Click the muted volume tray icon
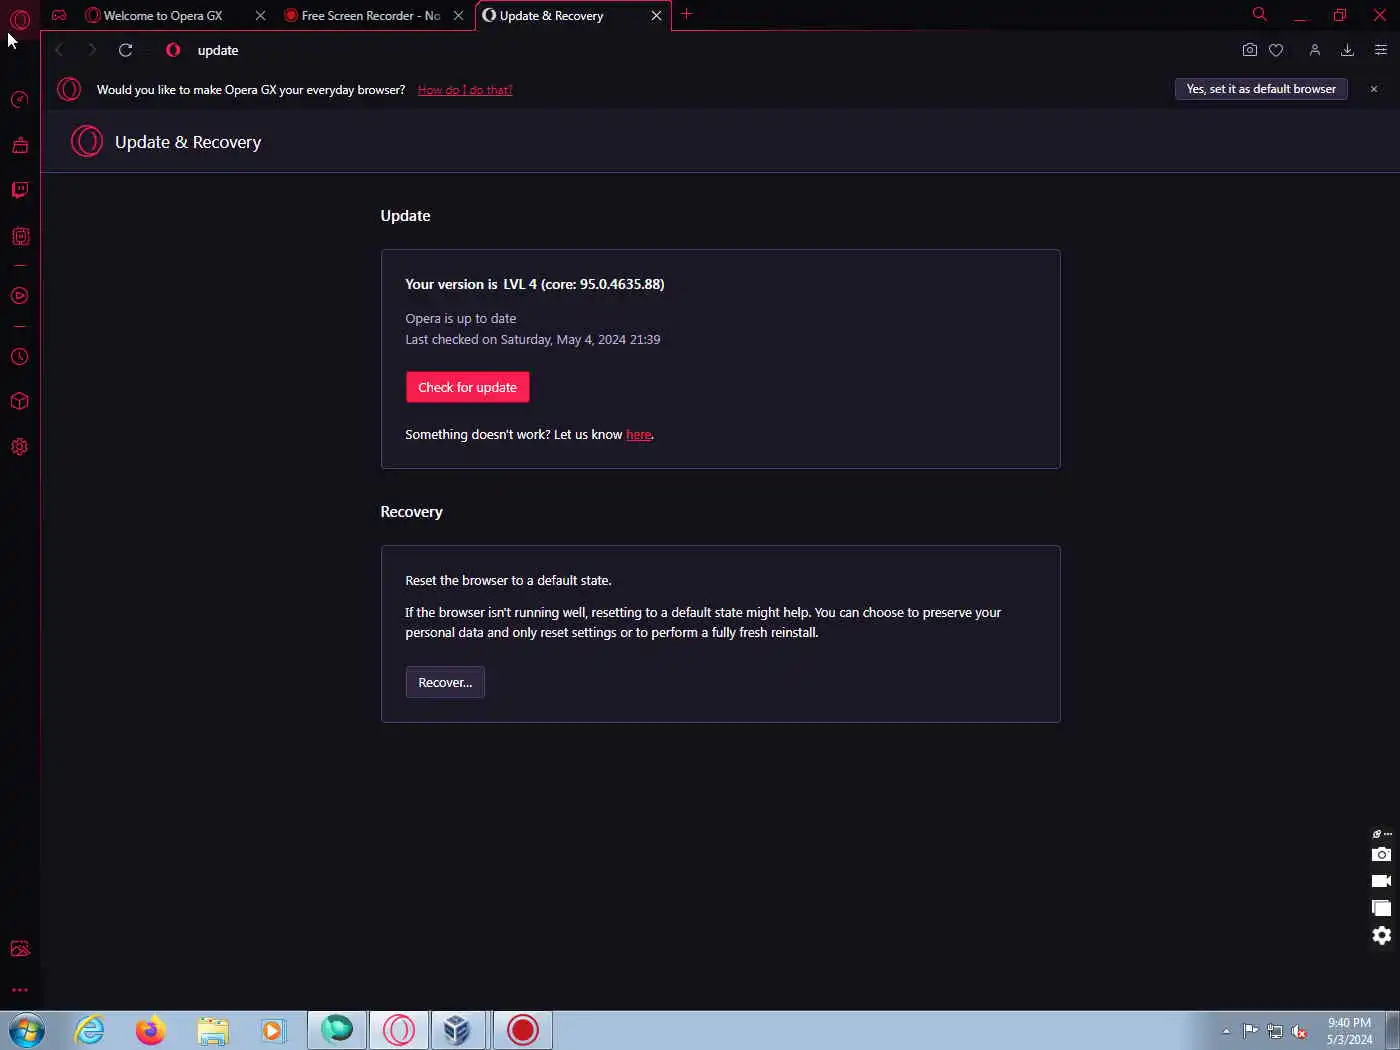This screenshot has height=1050, width=1400. point(1299,1031)
